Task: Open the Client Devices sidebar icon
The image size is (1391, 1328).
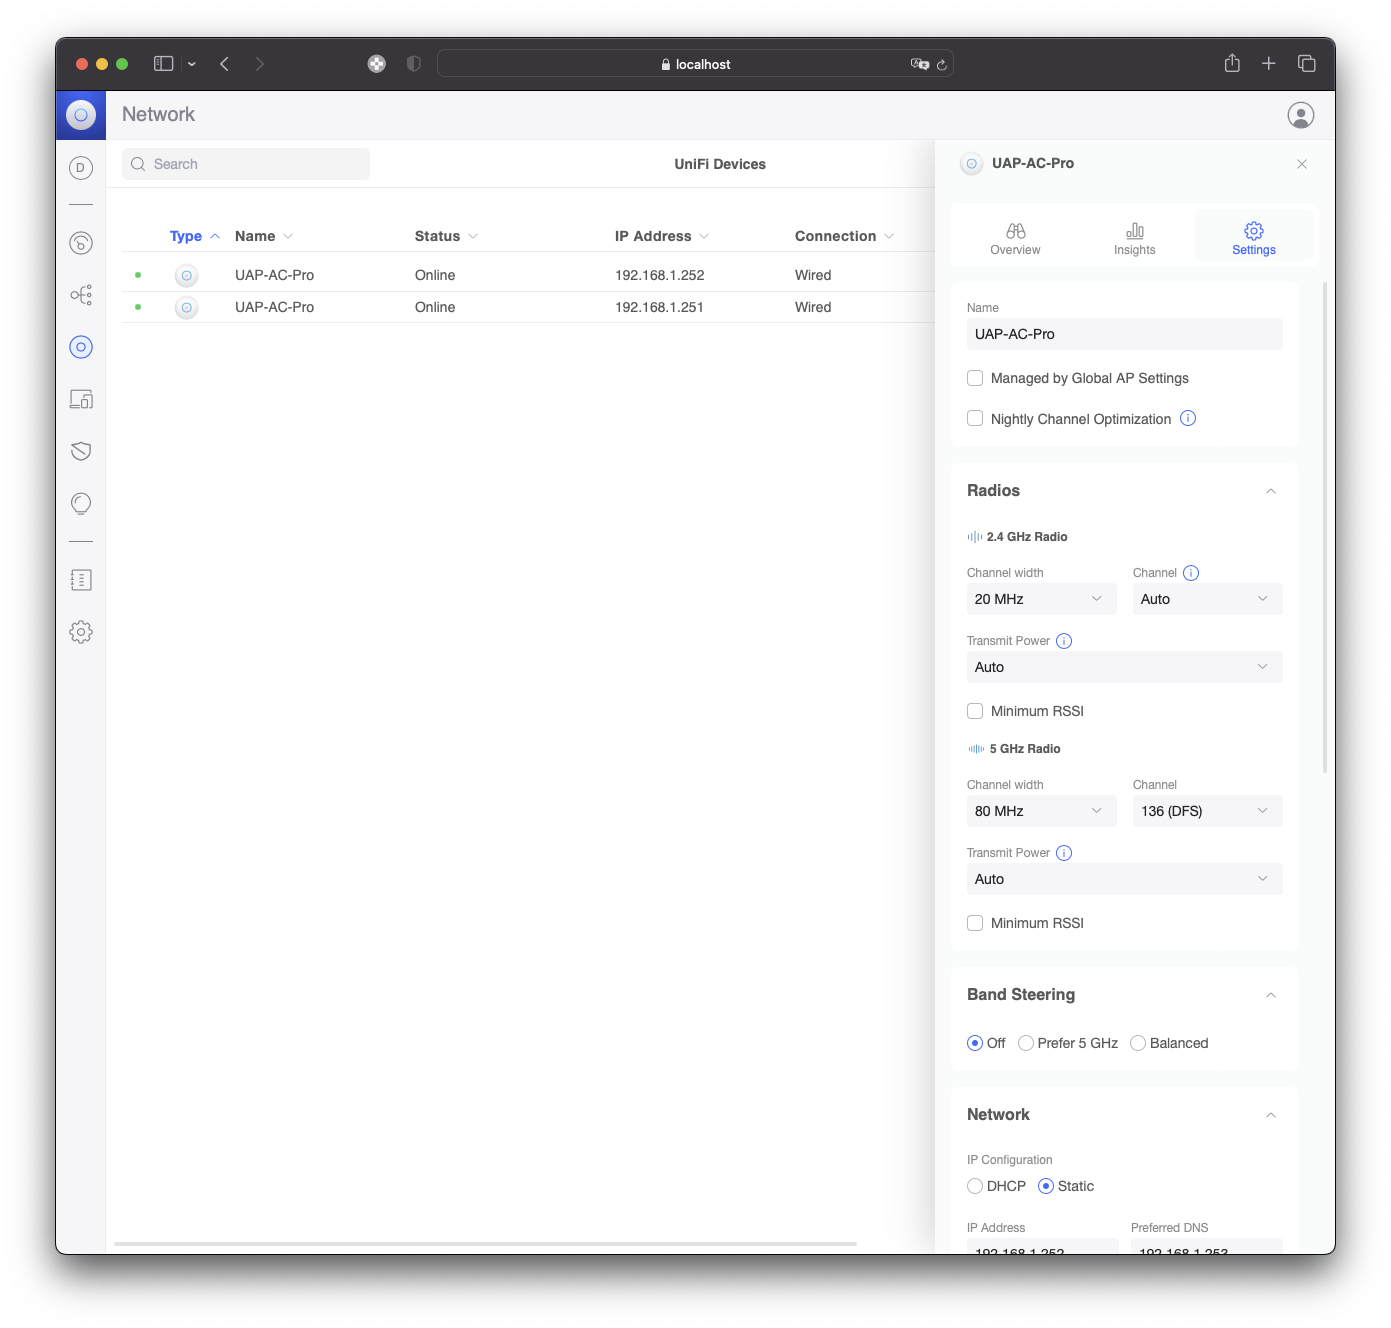Action: tap(81, 399)
